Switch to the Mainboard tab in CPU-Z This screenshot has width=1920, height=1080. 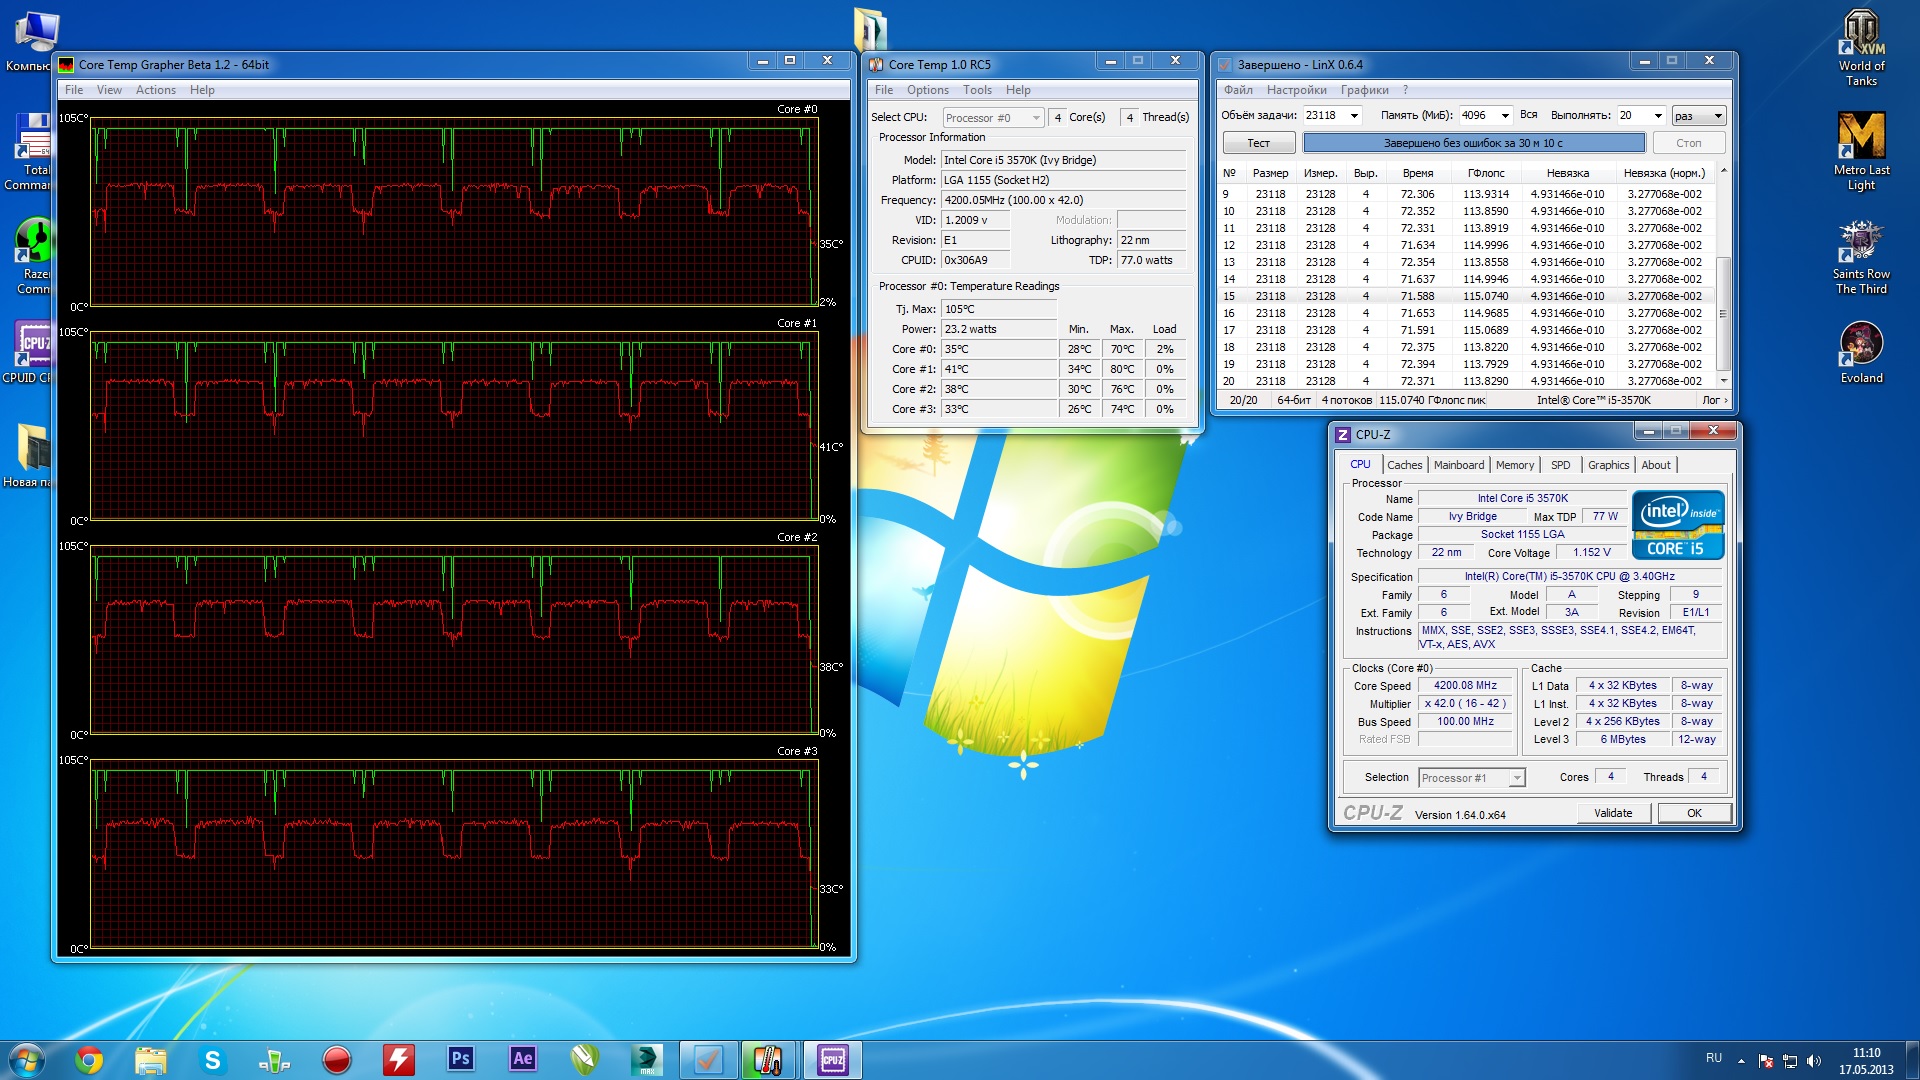1458,465
